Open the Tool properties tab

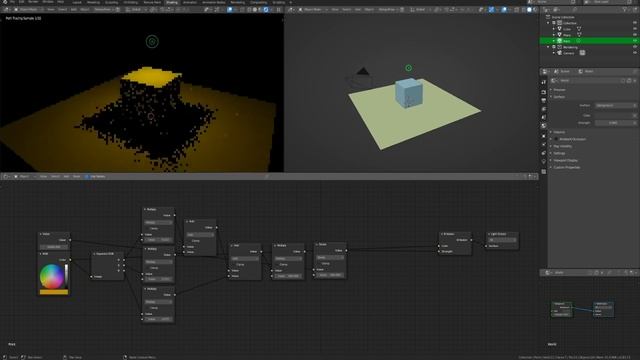(x=544, y=82)
